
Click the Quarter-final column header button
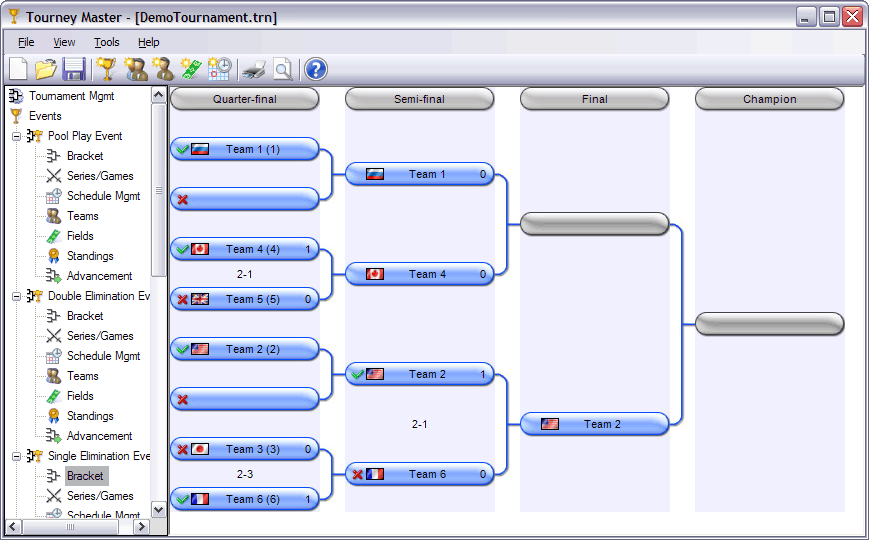(x=245, y=99)
